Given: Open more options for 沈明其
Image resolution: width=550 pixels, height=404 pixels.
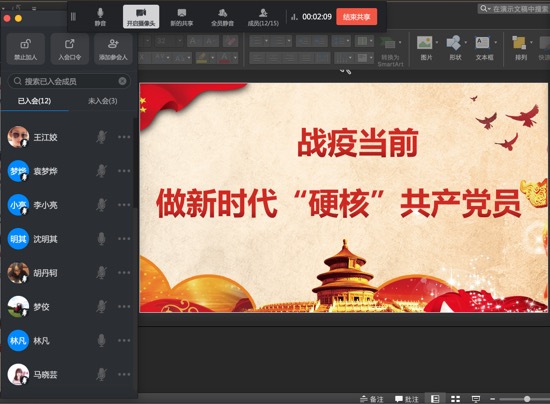Looking at the screenshot, I should tap(124, 239).
